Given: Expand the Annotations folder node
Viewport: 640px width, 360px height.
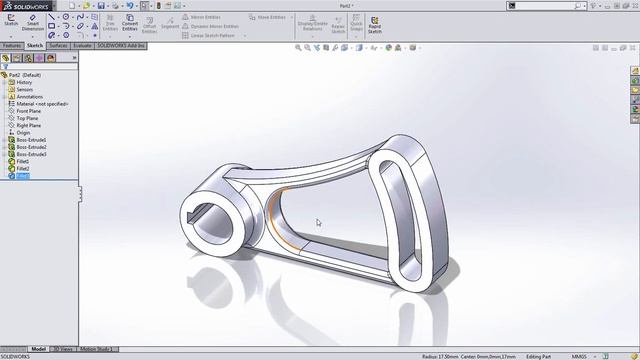Looking at the screenshot, I should (4, 97).
